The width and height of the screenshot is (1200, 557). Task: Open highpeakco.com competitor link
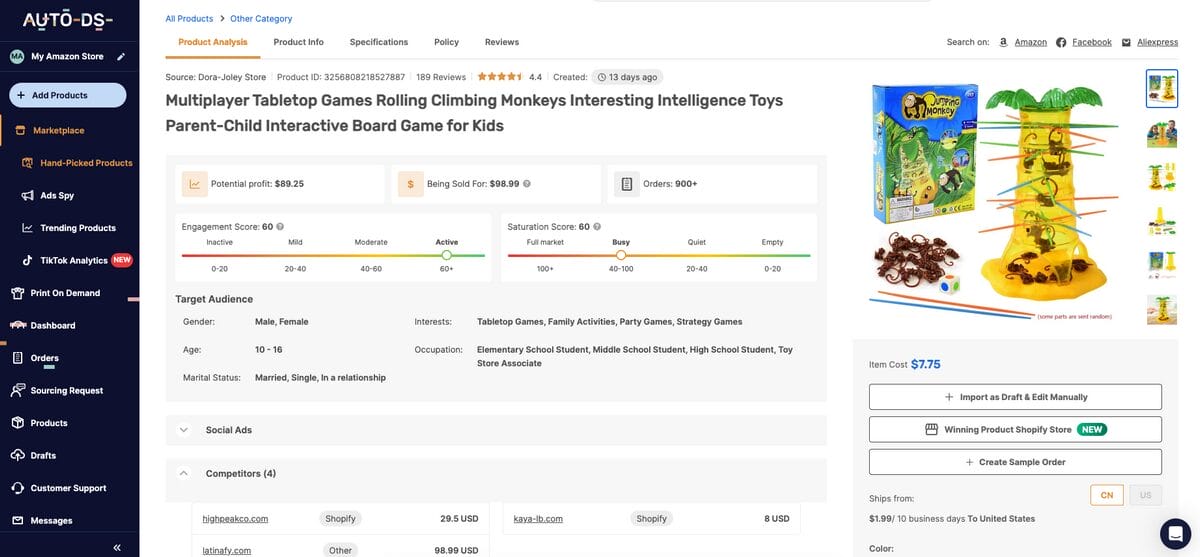(x=235, y=519)
